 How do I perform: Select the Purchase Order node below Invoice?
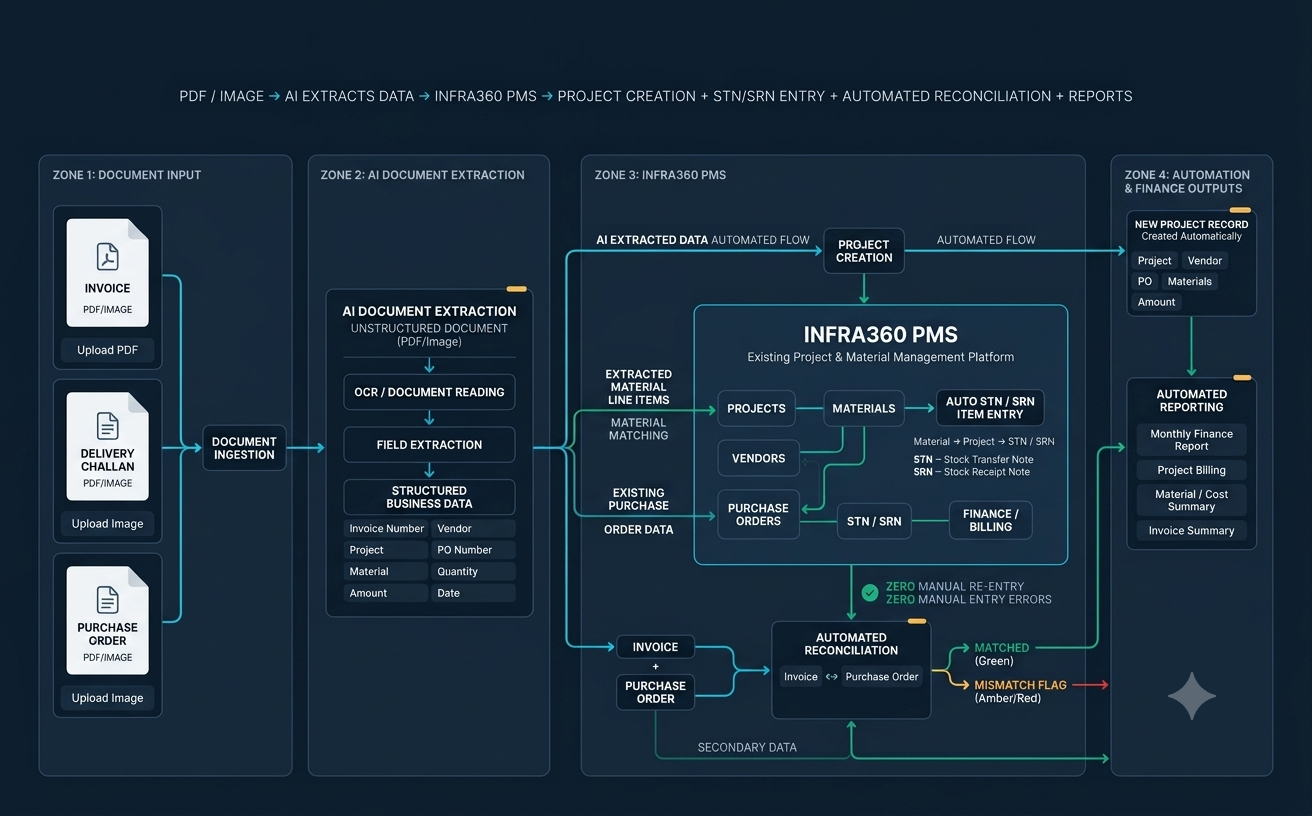[x=656, y=692]
